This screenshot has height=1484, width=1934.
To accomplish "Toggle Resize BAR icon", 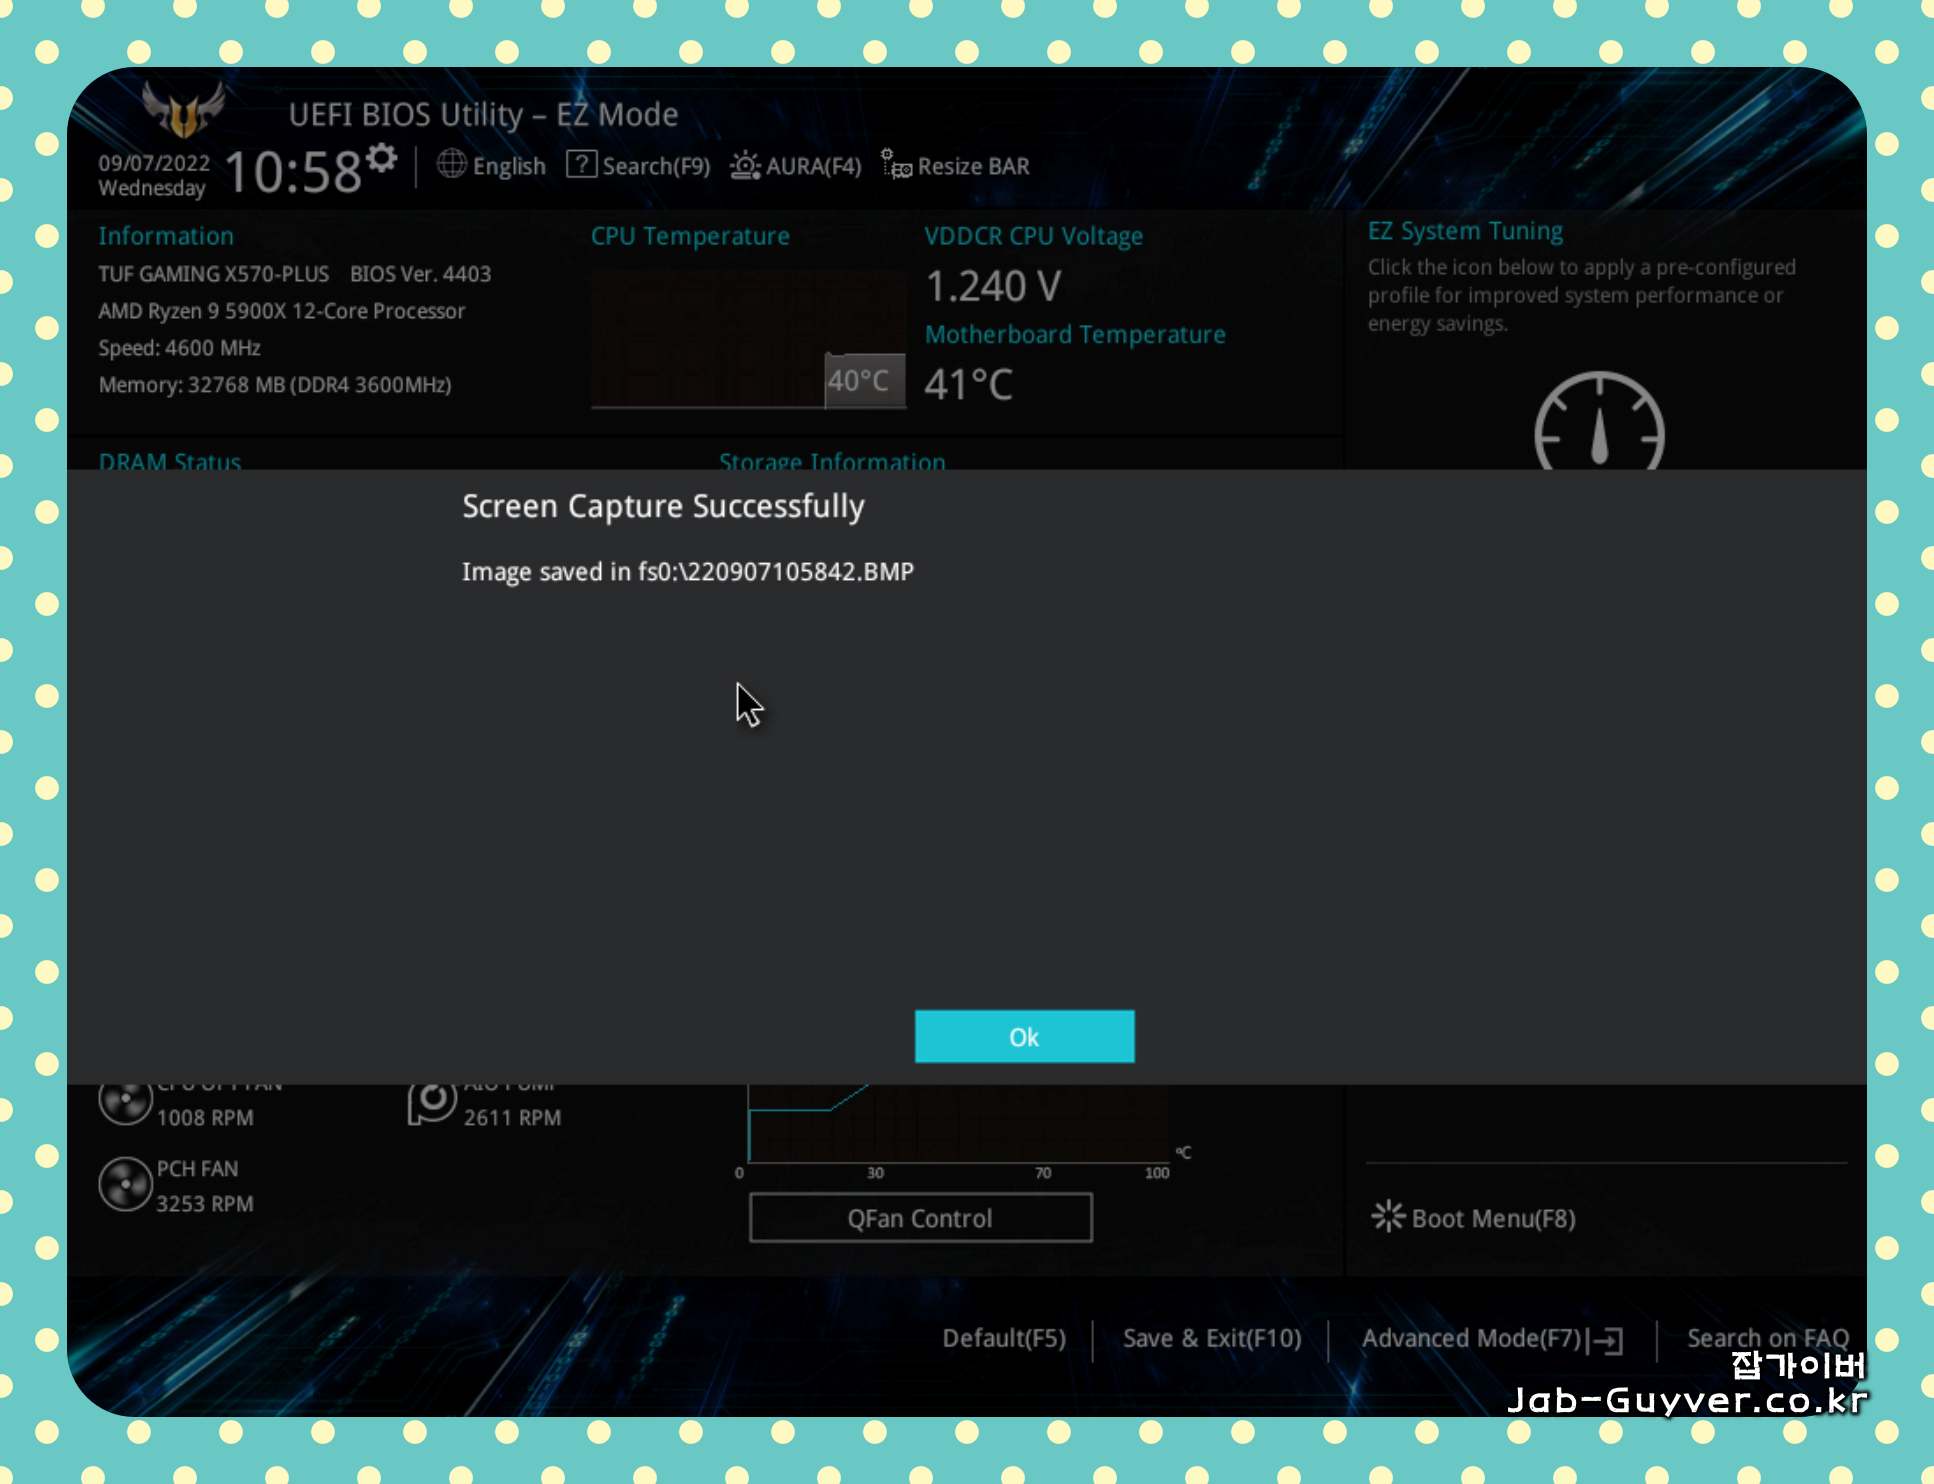I will point(895,164).
